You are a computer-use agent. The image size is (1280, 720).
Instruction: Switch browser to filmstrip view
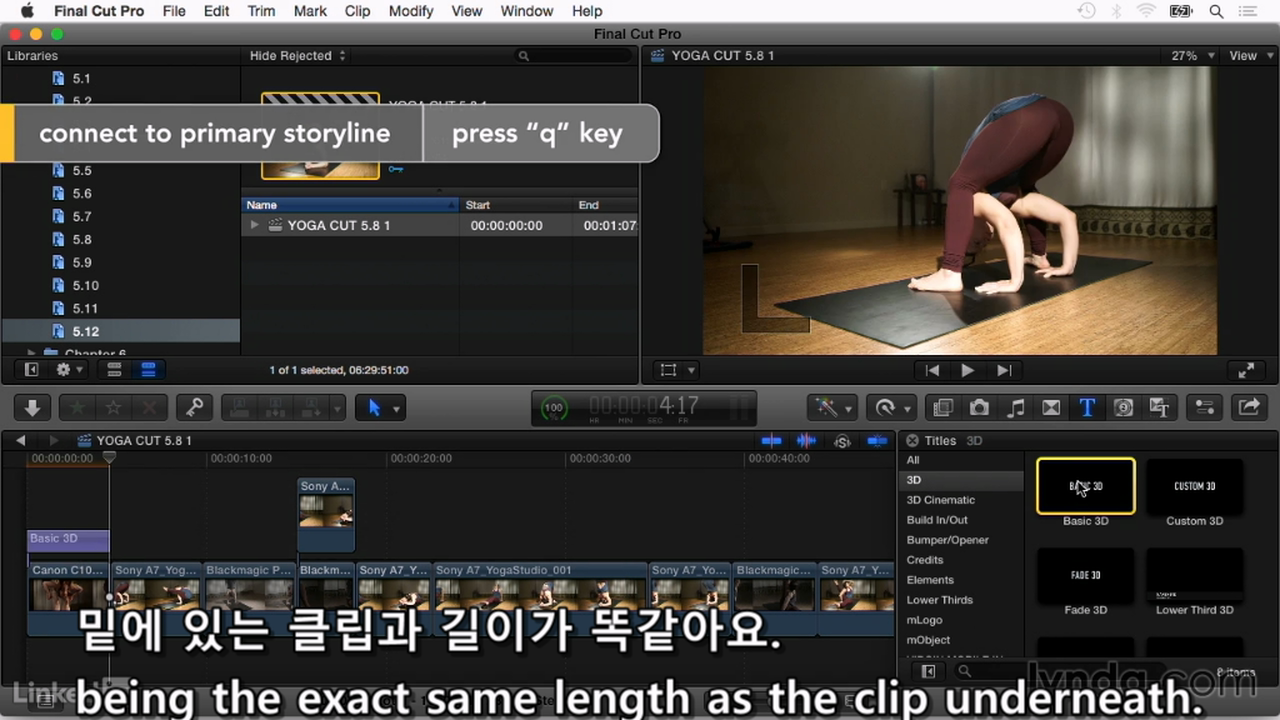(114, 370)
